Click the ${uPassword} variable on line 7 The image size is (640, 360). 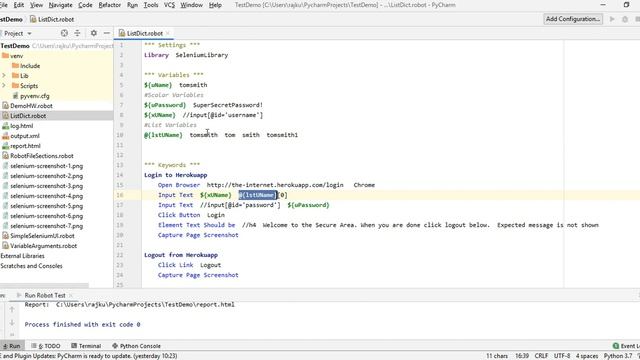coord(165,105)
